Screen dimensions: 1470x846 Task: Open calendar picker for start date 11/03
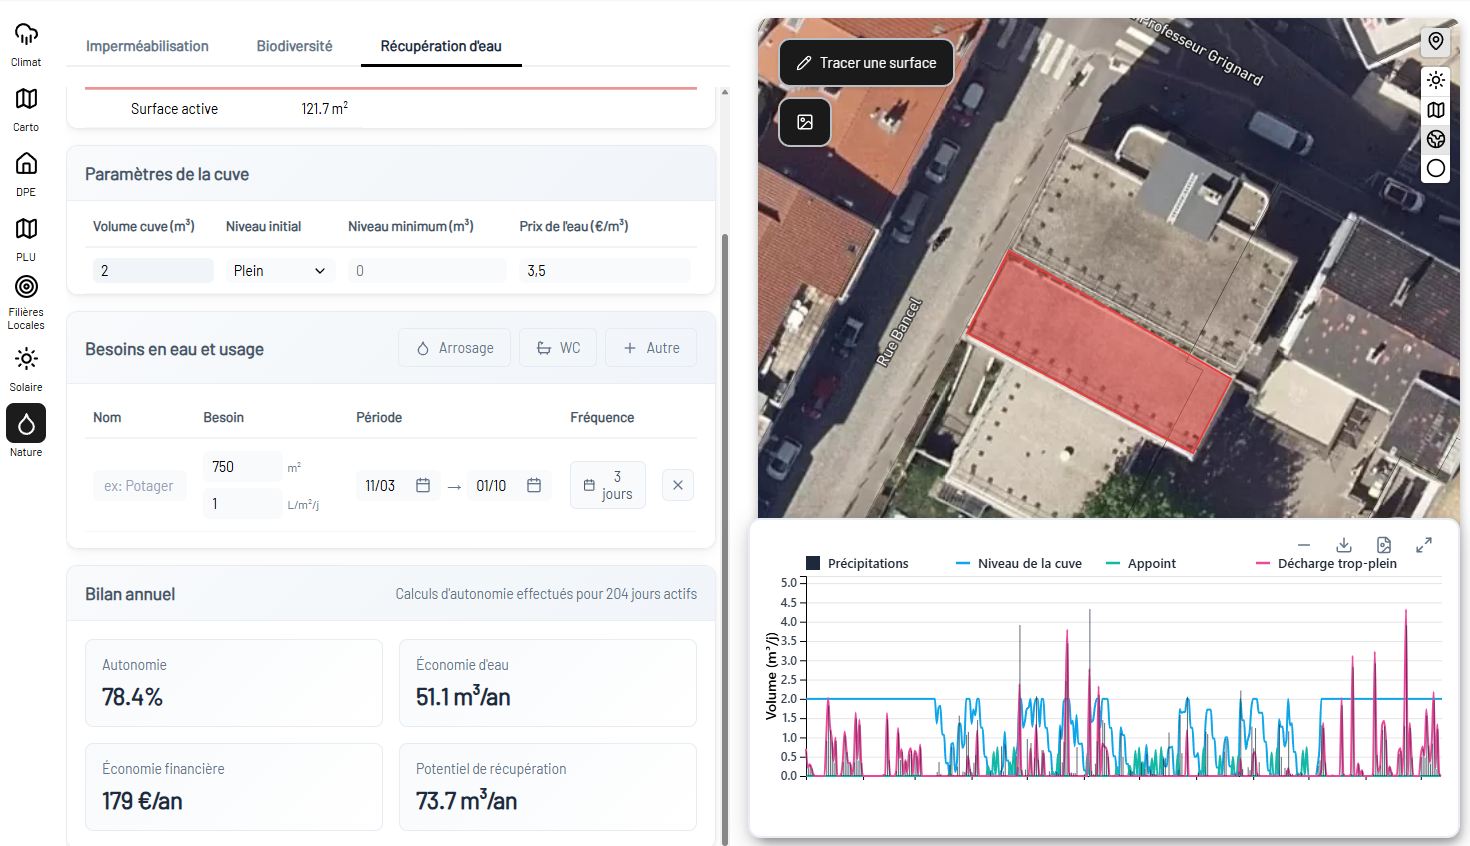(423, 485)
